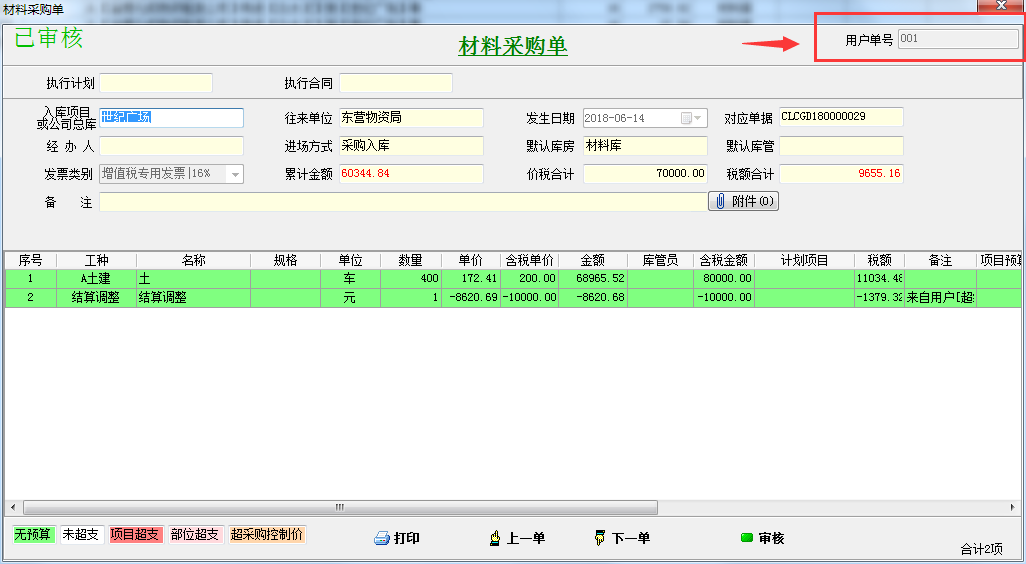Click the 计划项目 column header
The width and height of the screenshot is (1026, 564).
(804, 260)
